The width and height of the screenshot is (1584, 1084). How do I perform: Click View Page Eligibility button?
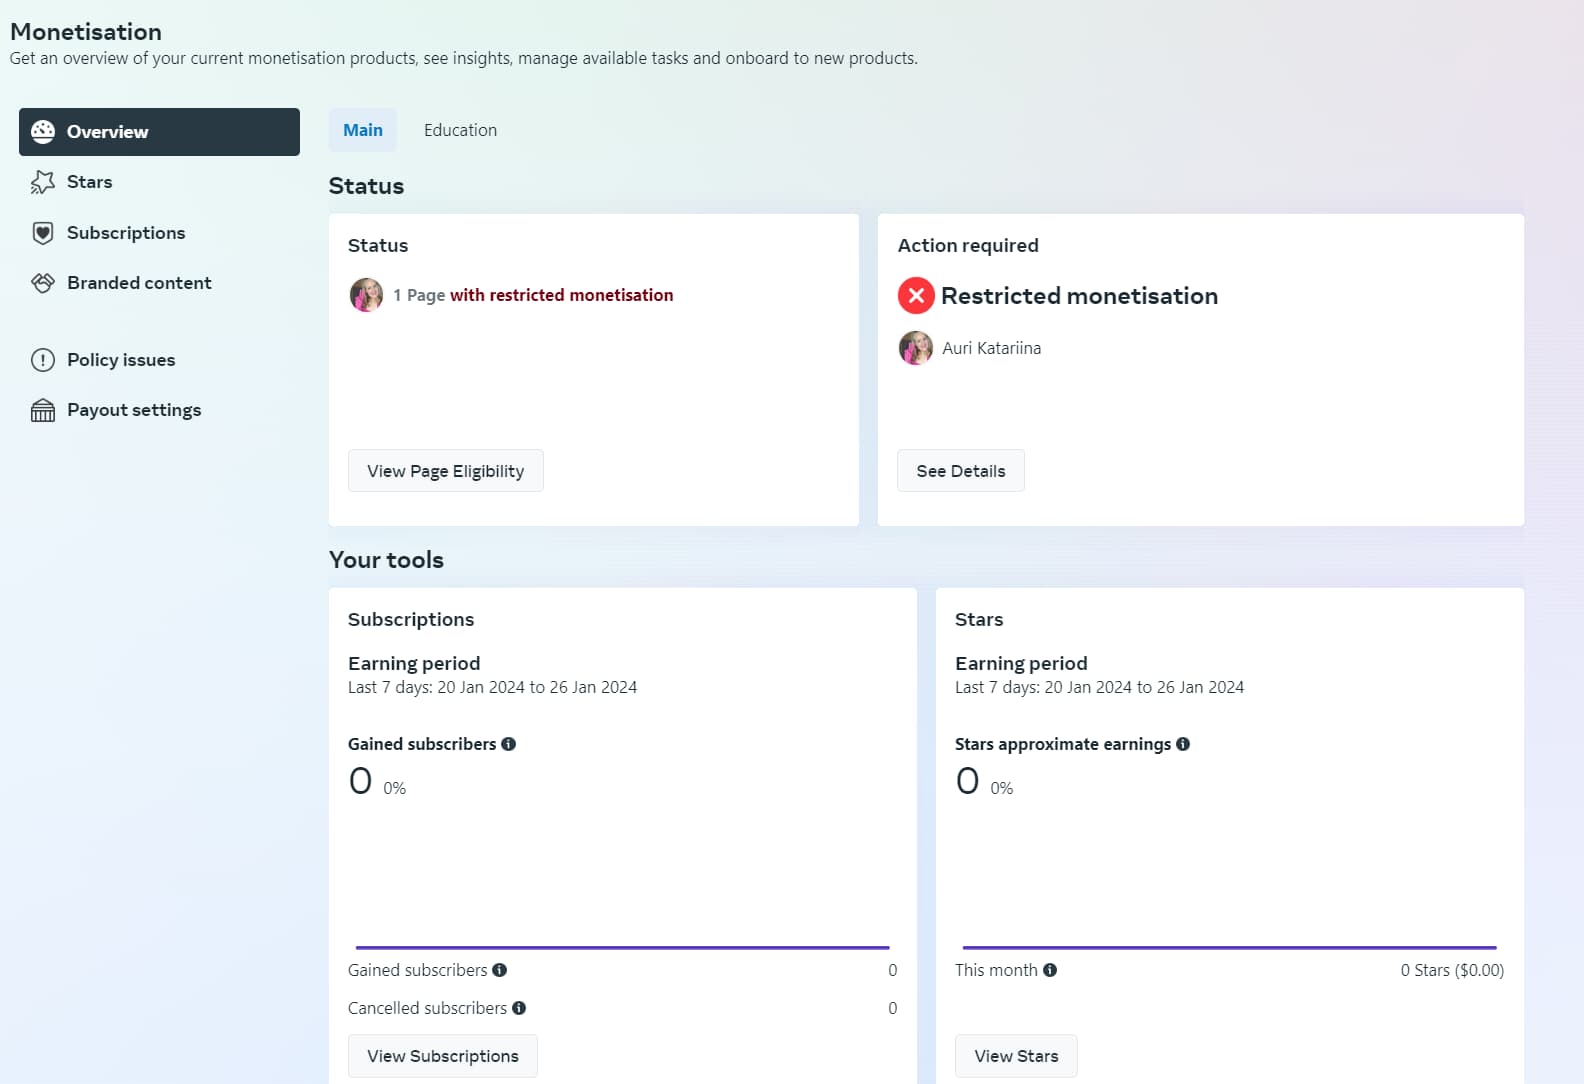point(445,471)
